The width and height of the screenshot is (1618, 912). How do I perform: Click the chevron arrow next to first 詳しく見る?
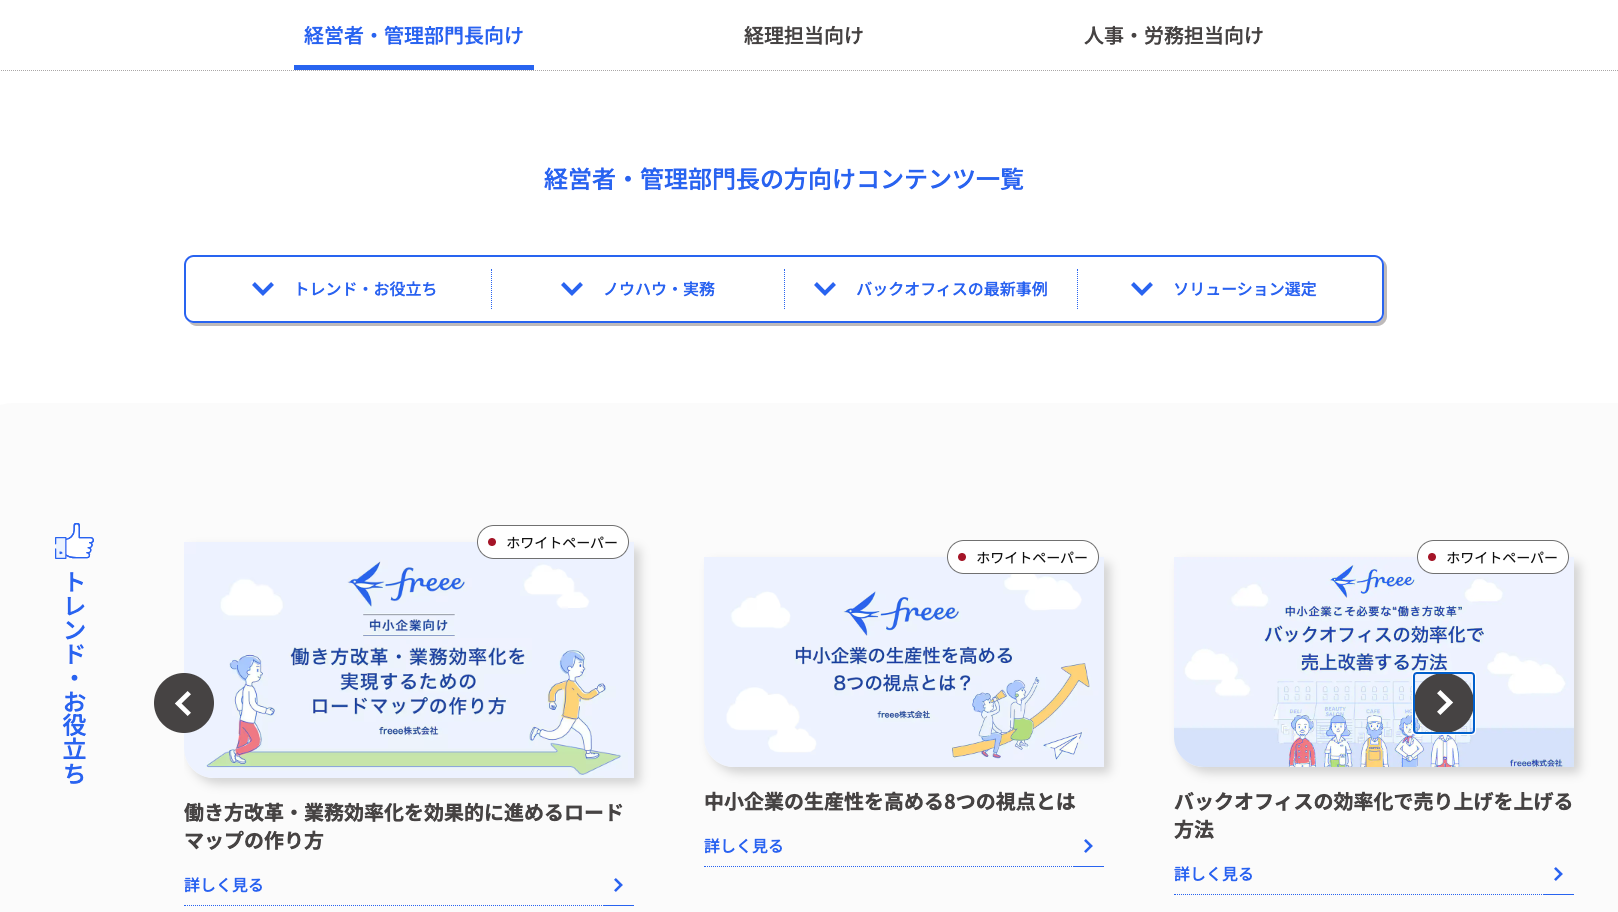[618, 885]
